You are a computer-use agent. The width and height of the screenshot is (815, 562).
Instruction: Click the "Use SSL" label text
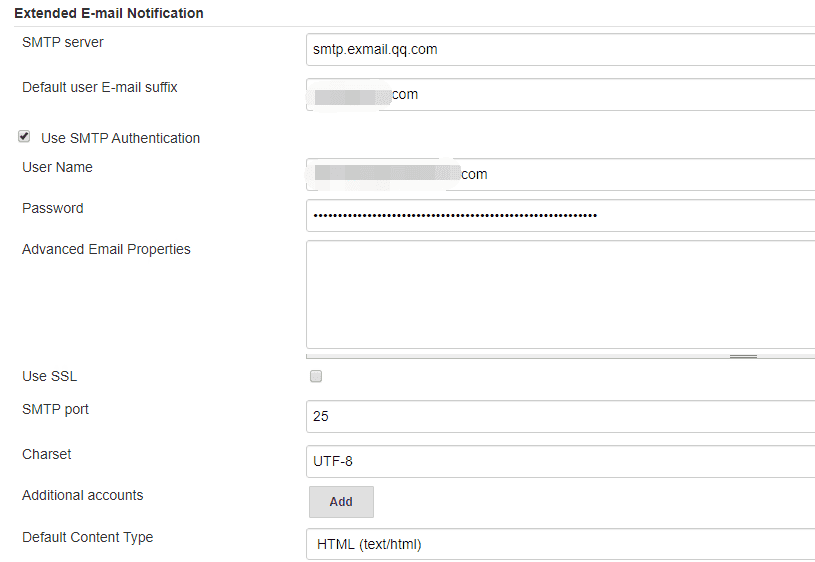coord(50,376)
